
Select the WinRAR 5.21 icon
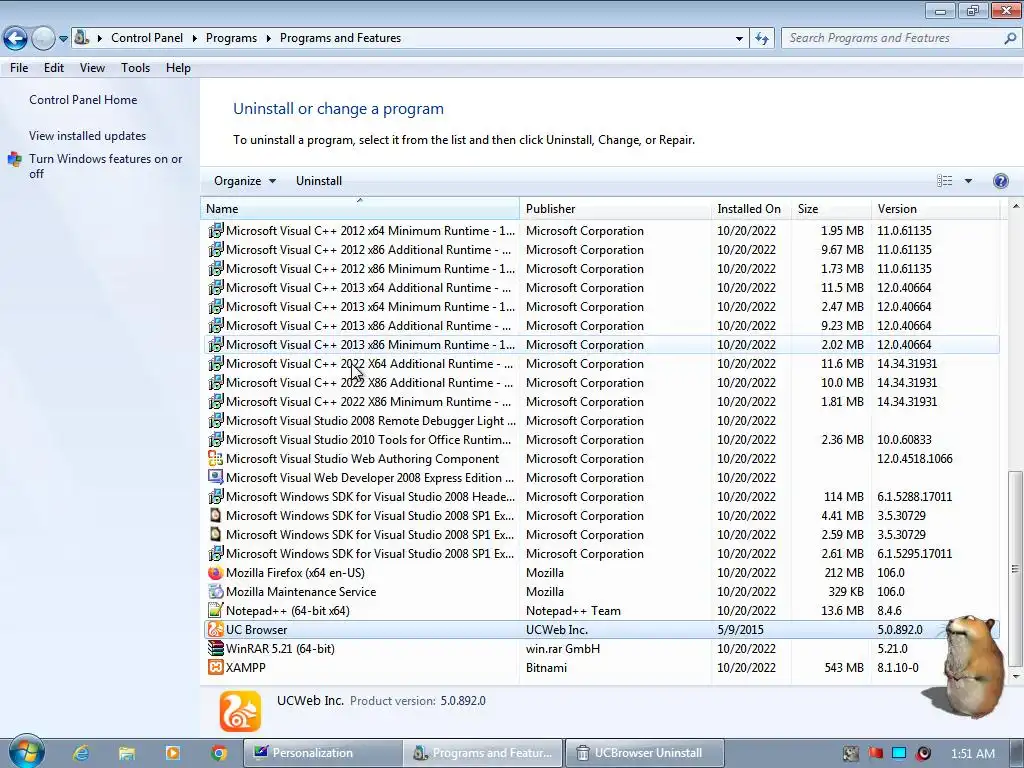click(x=215, y=648)
